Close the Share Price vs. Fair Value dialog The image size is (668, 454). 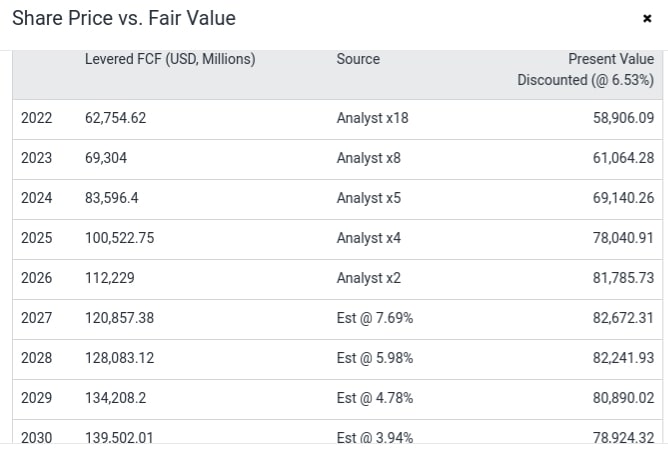pos(647,19)
